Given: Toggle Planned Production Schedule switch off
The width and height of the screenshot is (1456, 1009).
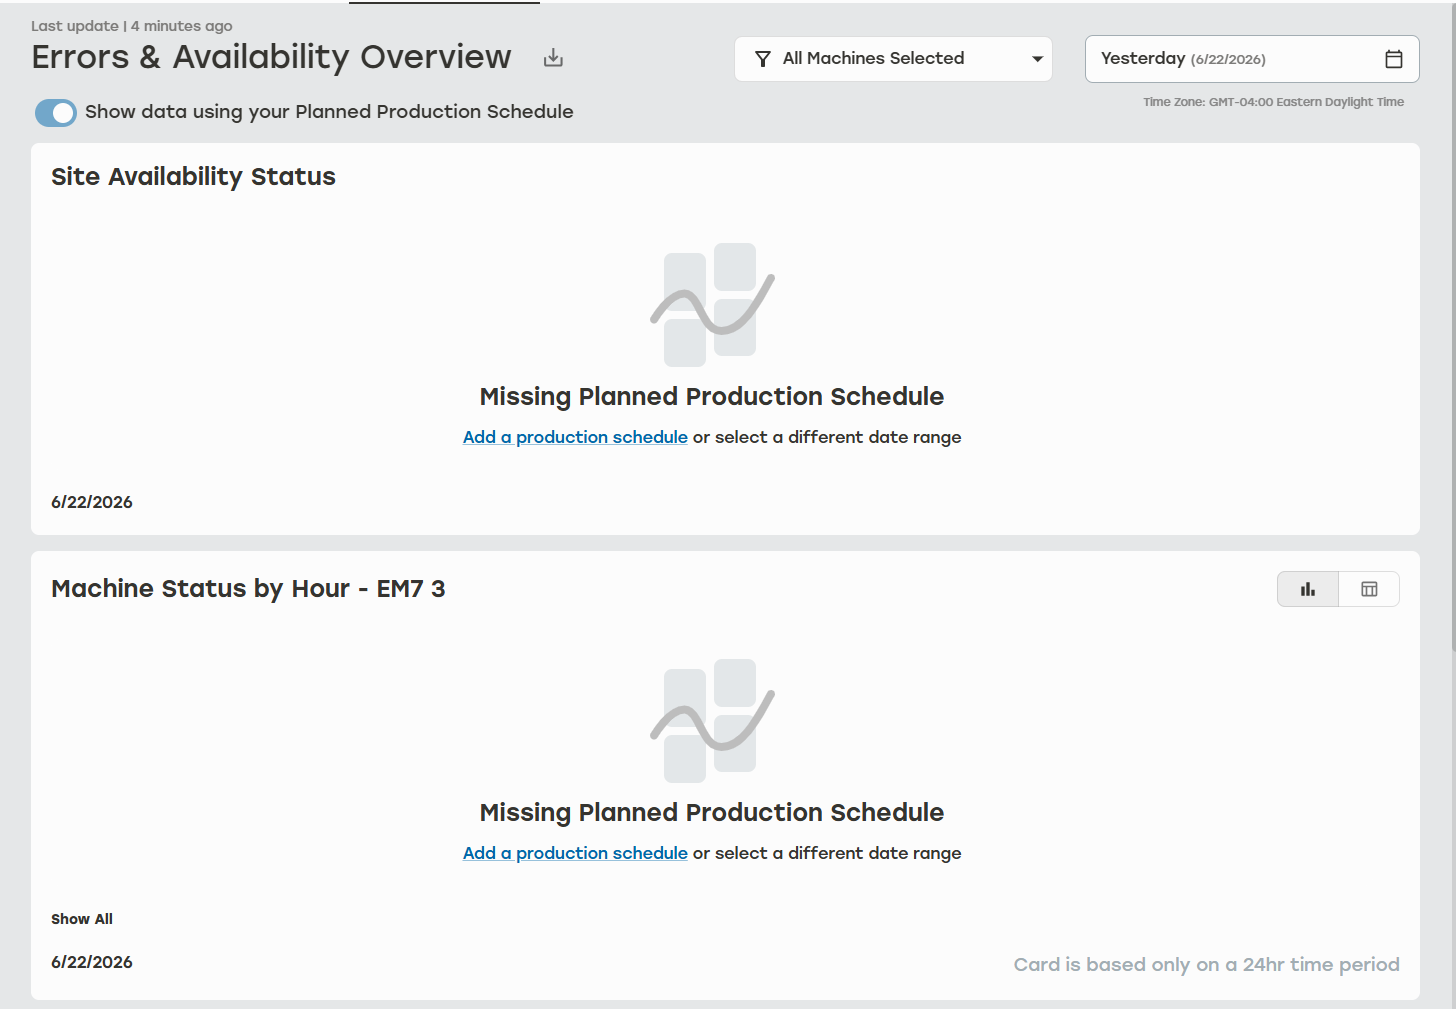Looking at the screenshot, I should (x=56, y=113).
